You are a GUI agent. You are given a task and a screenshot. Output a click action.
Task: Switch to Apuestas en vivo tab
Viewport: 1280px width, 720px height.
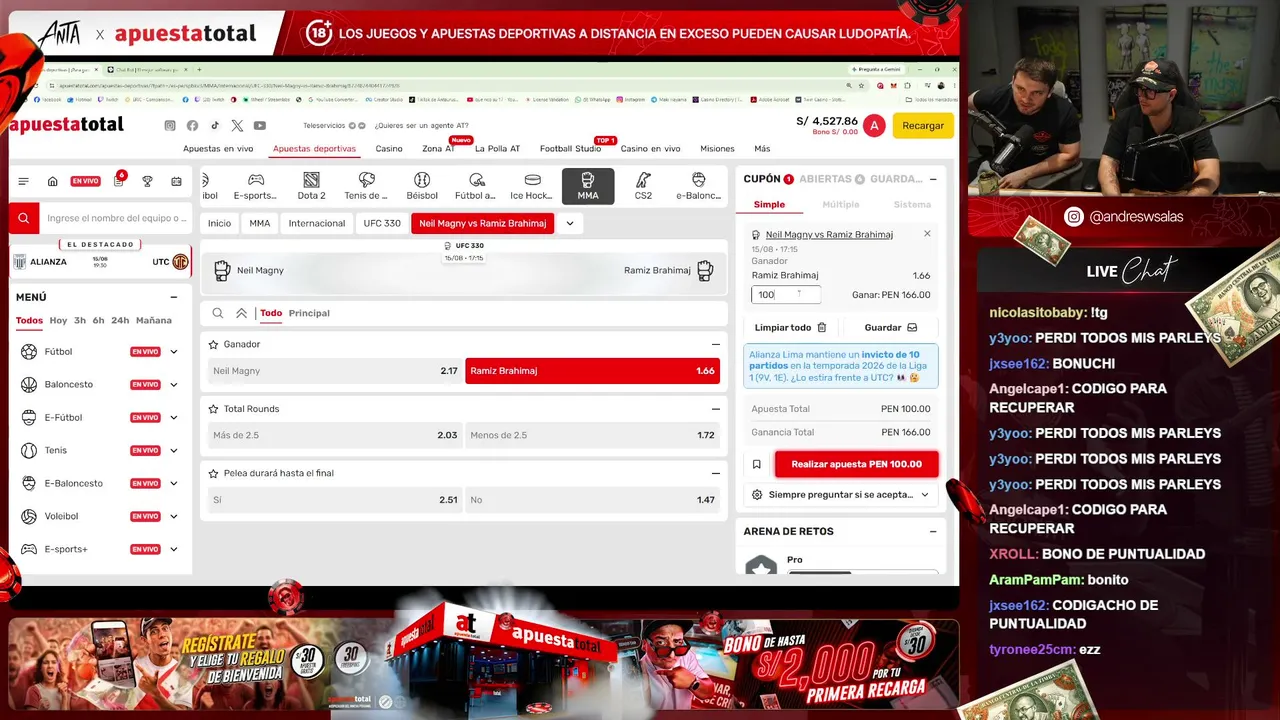(218, 149)
